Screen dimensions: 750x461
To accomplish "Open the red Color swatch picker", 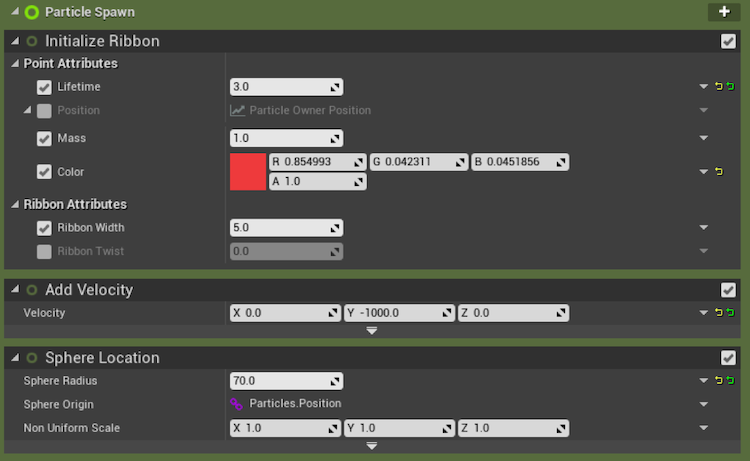I will (x=247, y=172).
